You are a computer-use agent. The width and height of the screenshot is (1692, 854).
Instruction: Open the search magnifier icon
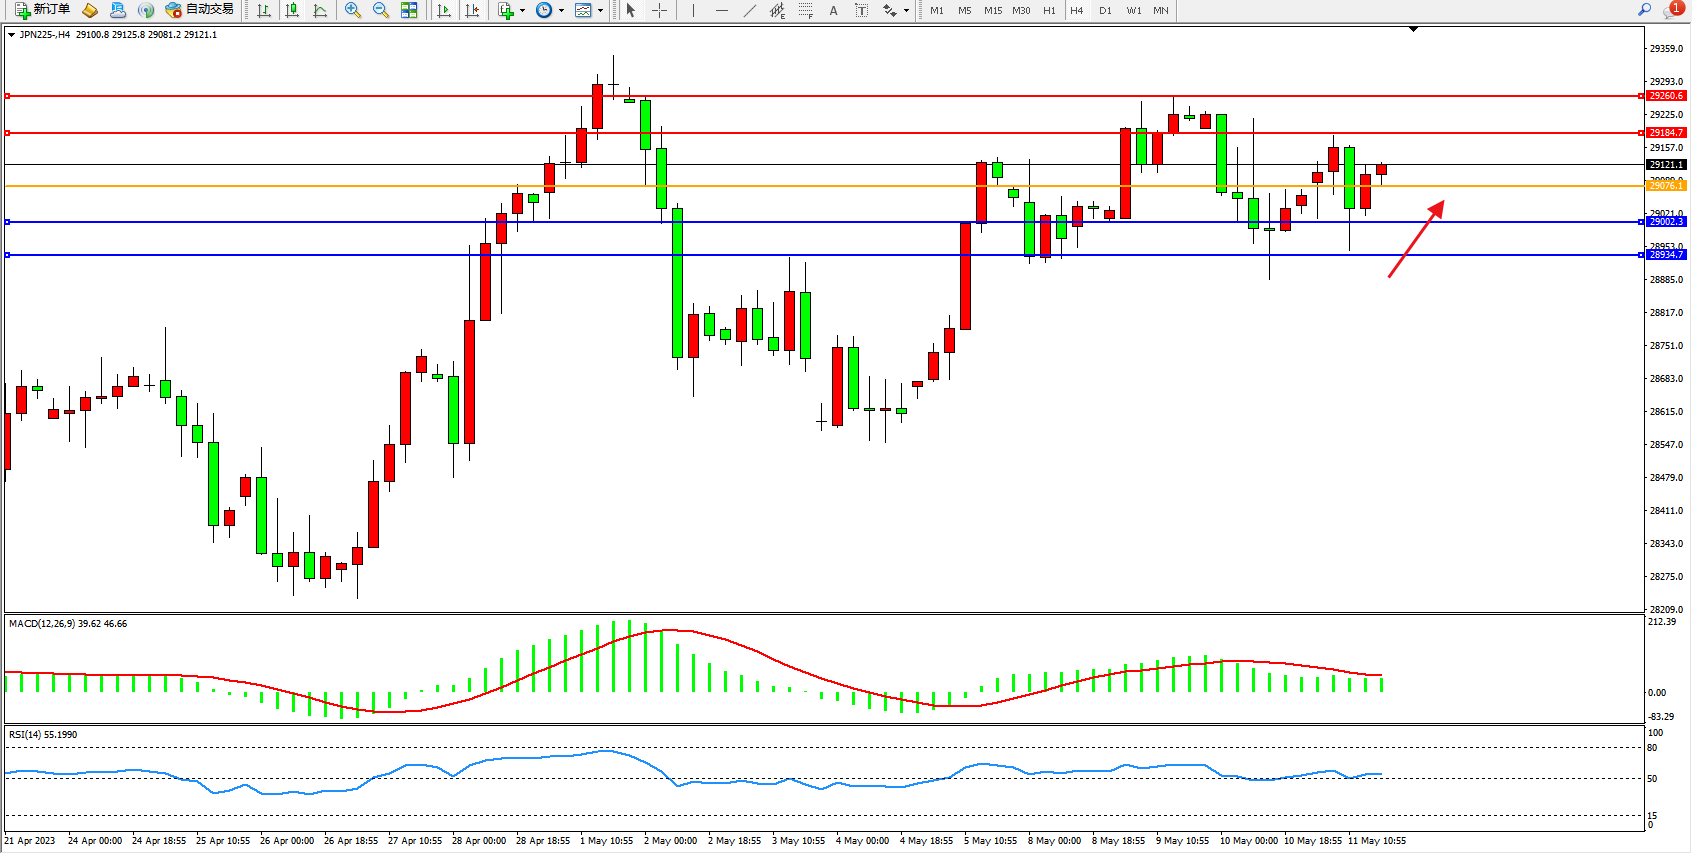click(1644, 10)
